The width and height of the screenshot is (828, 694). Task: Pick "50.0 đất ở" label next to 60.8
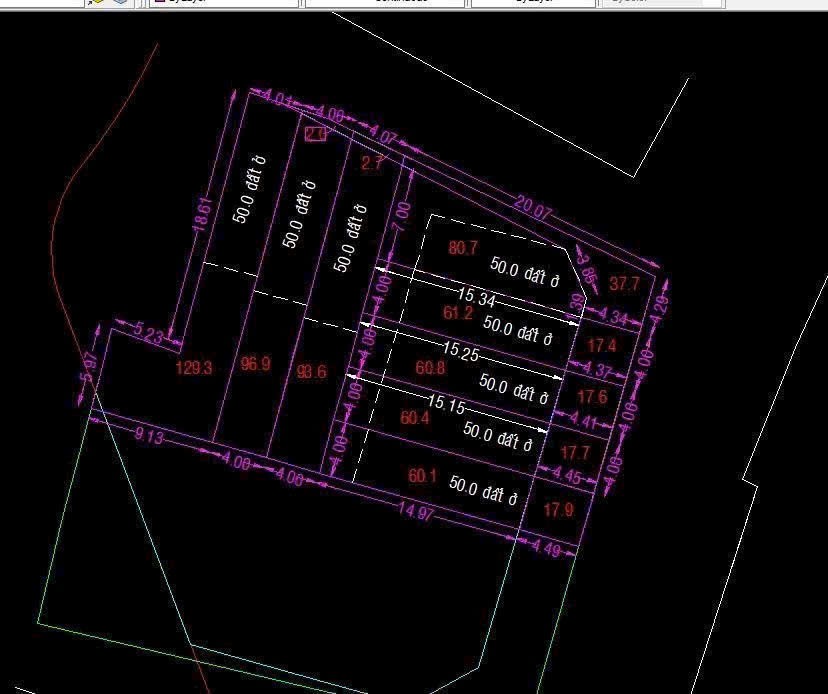tap(514, 389)
